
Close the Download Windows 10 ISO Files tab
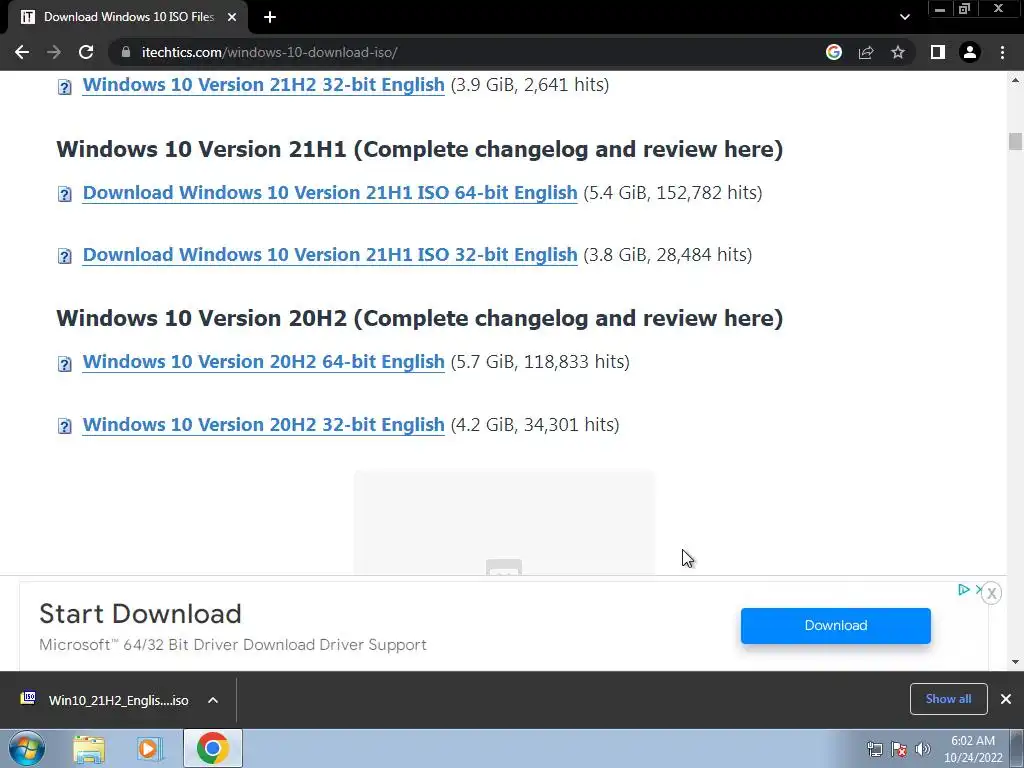click(x=232, y=17)
